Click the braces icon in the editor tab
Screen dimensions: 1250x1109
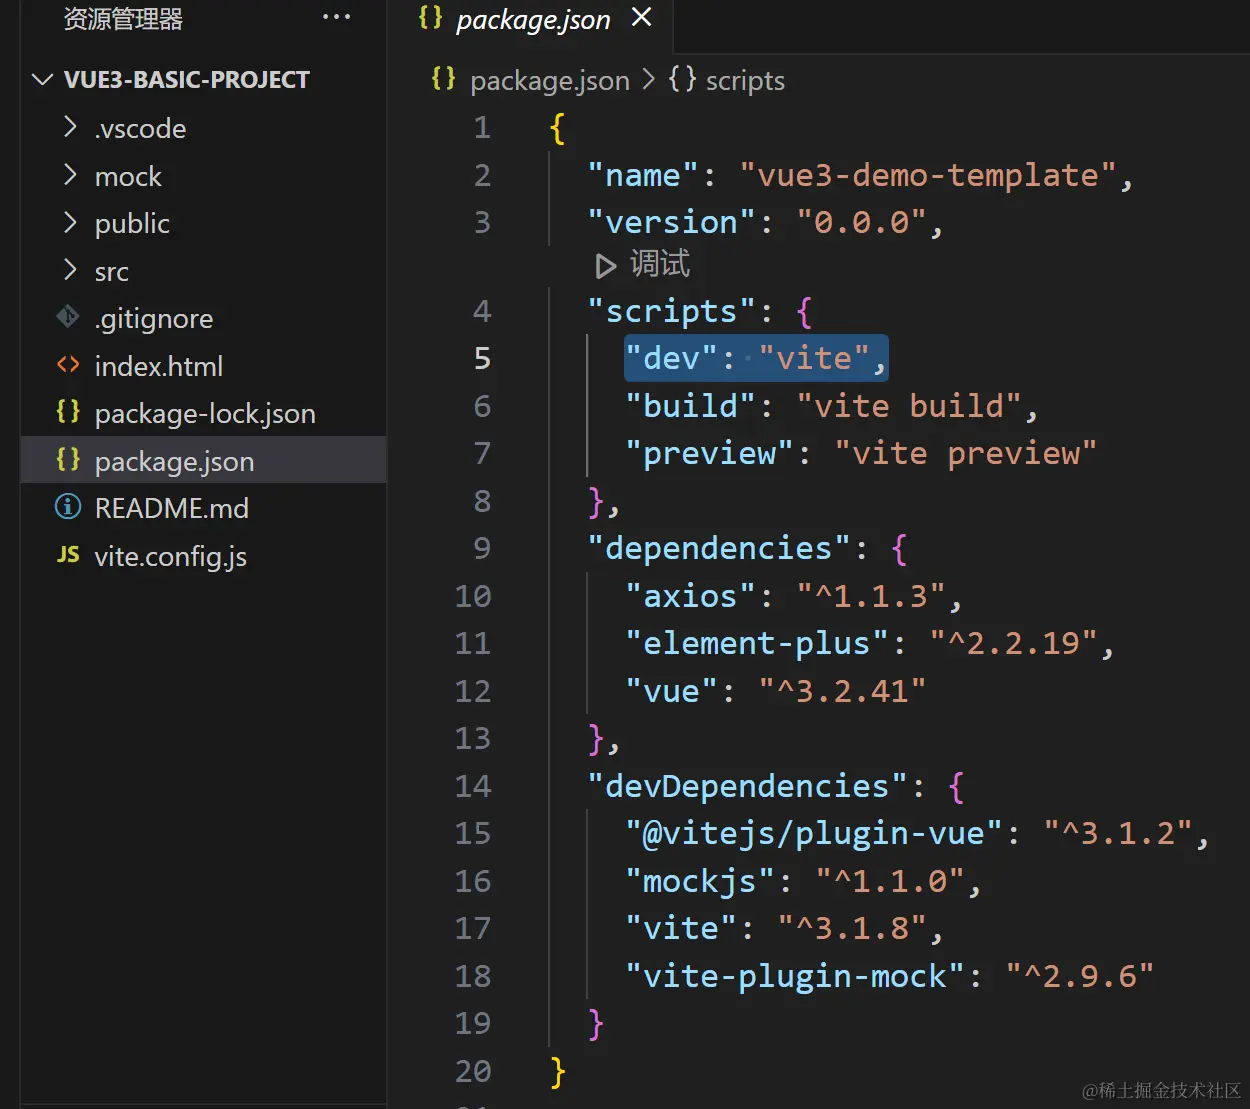click(x=430, y=17)
